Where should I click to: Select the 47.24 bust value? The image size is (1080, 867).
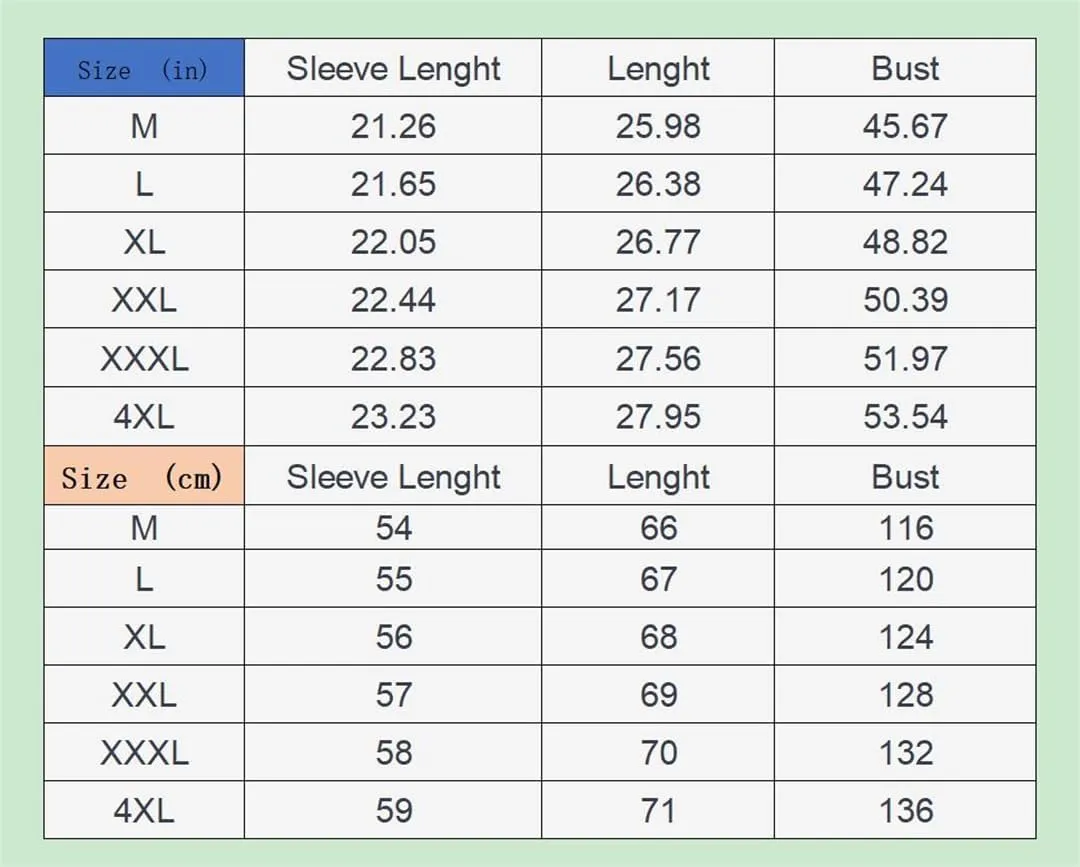pyautogui.click(x=905, y=183)
